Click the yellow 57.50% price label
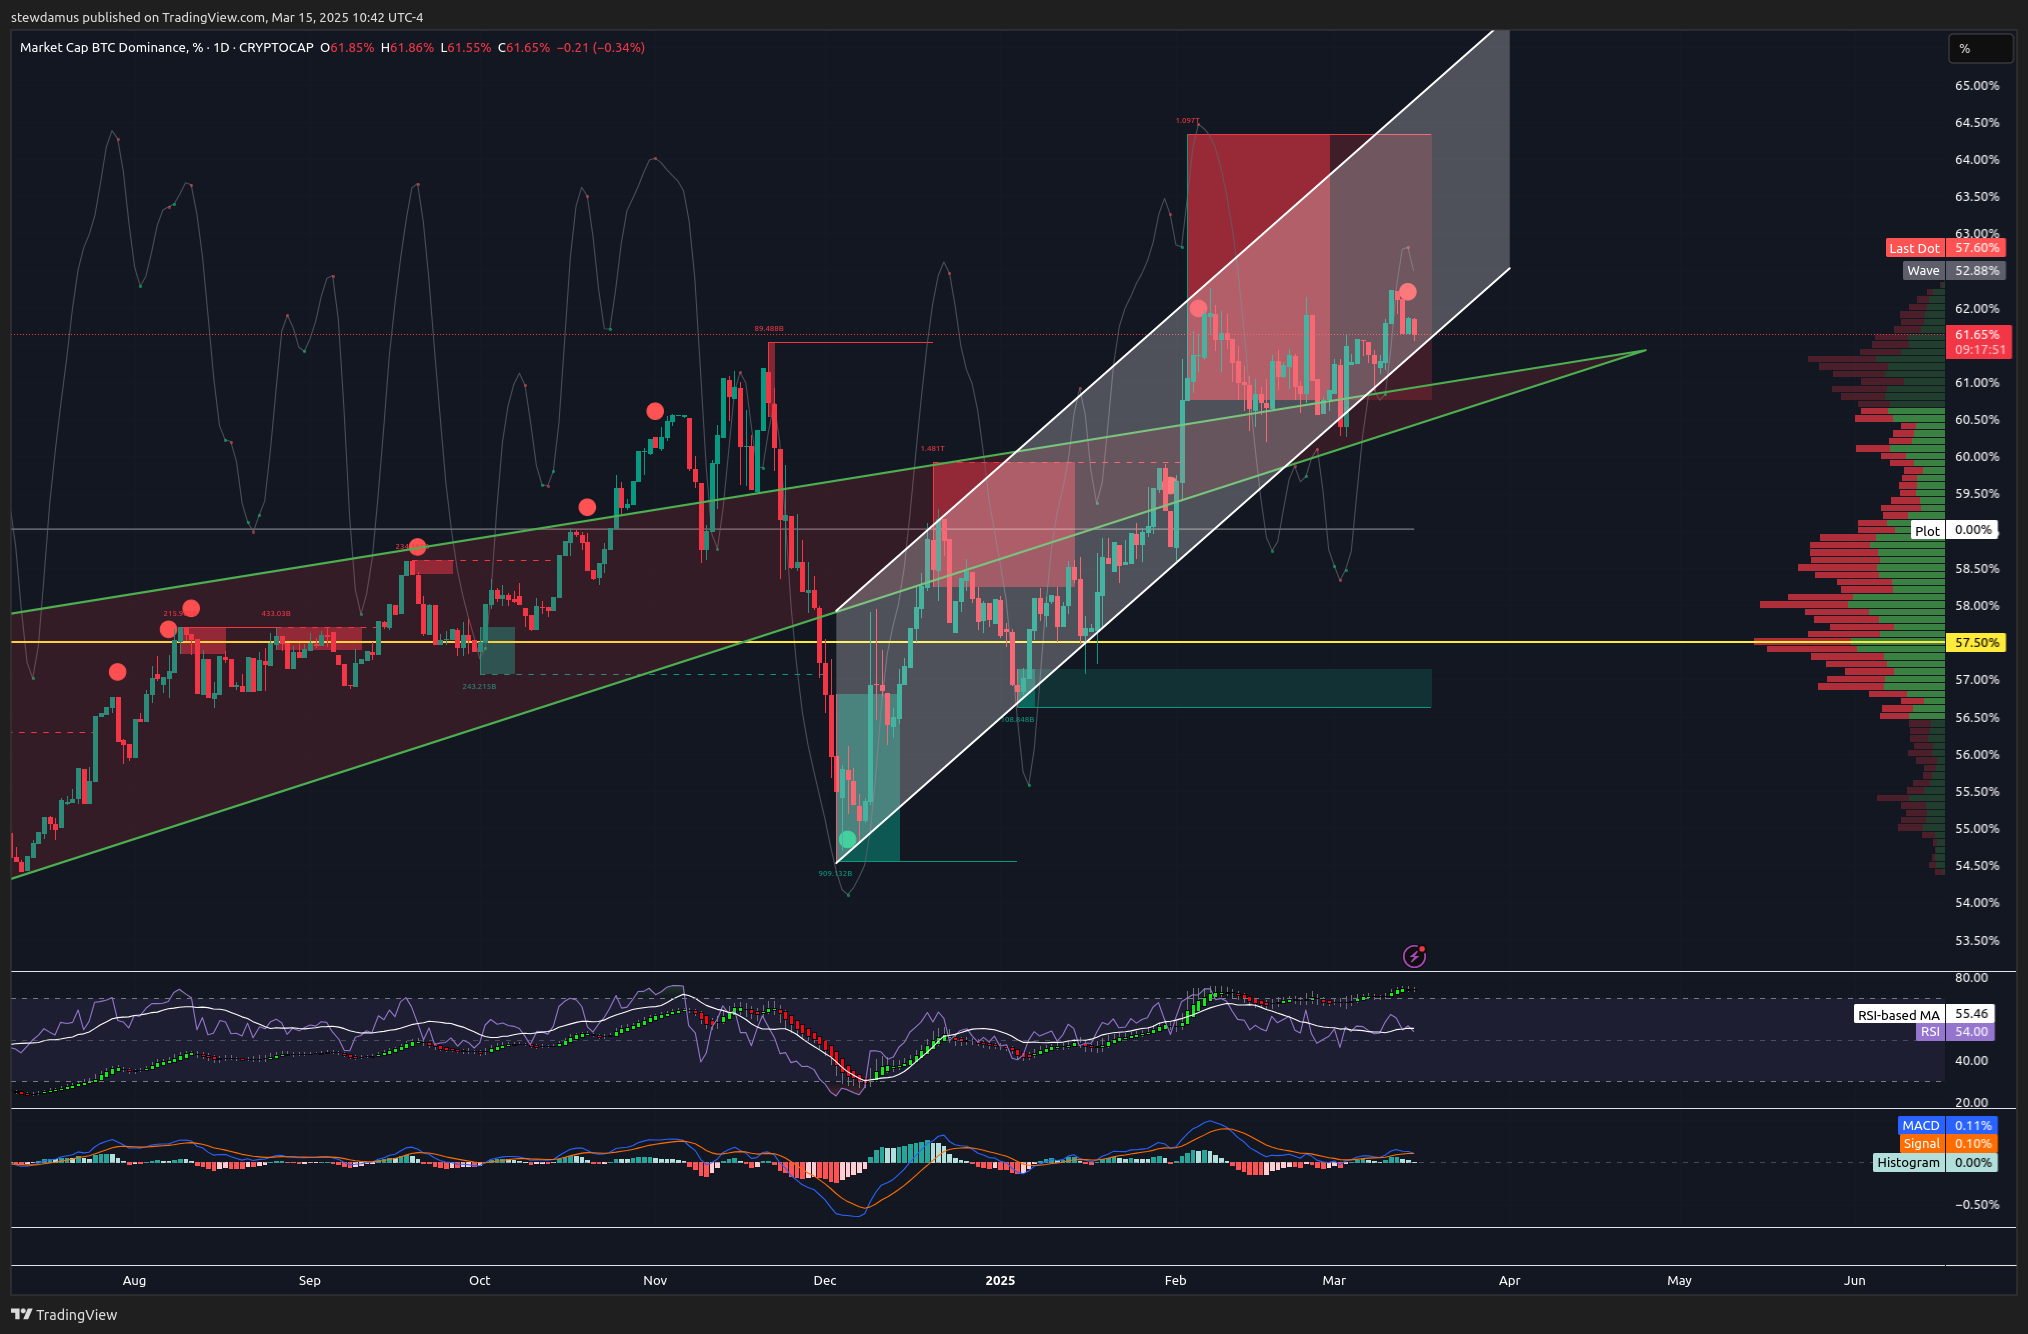The width and height of the screenshot is (2028, 1334). coord(1977,643)
